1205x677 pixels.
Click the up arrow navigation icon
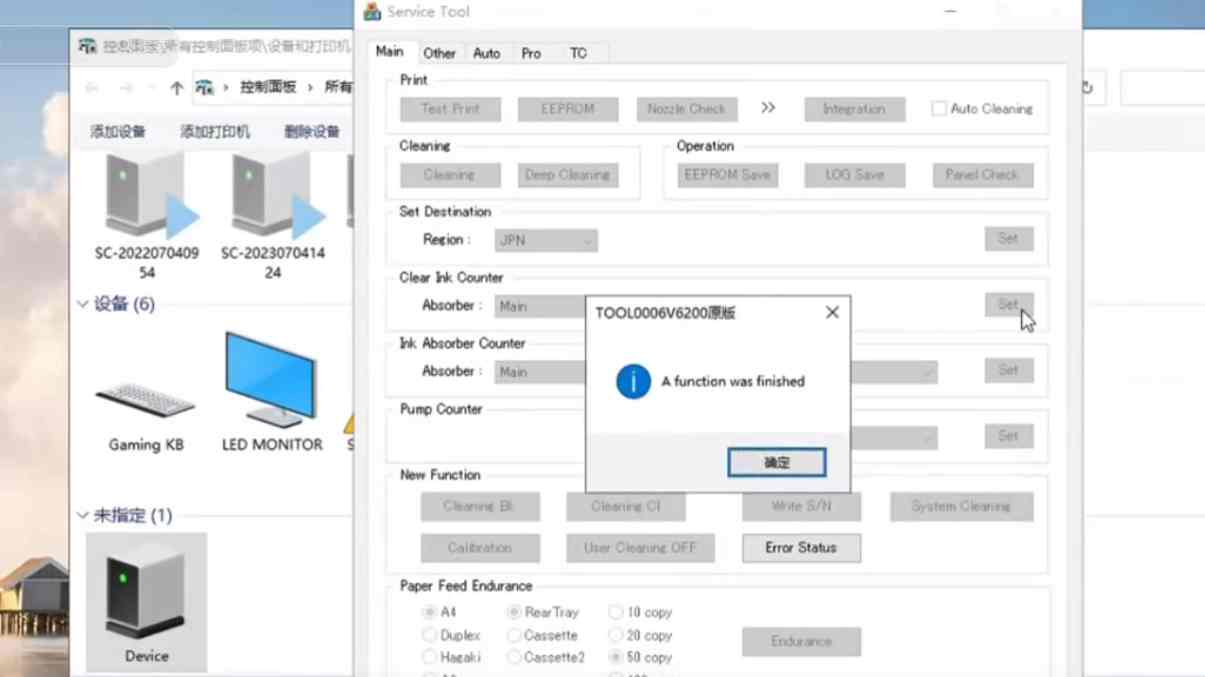point(176,88)
